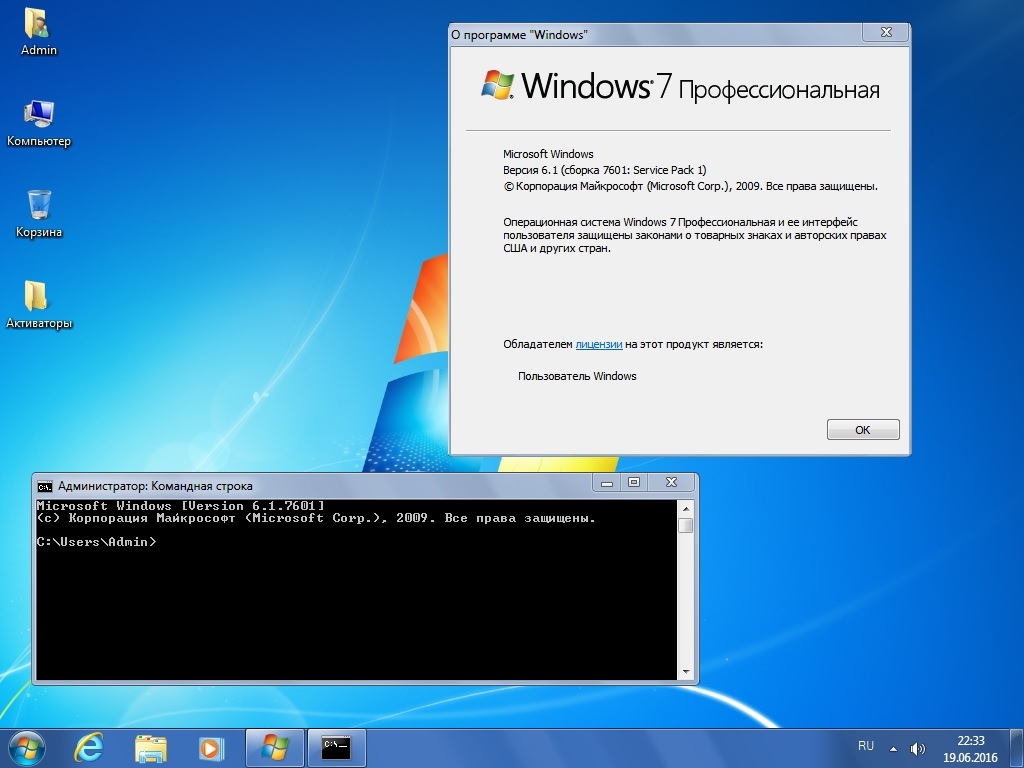Open the RU language selector

(x=866, y=746)
